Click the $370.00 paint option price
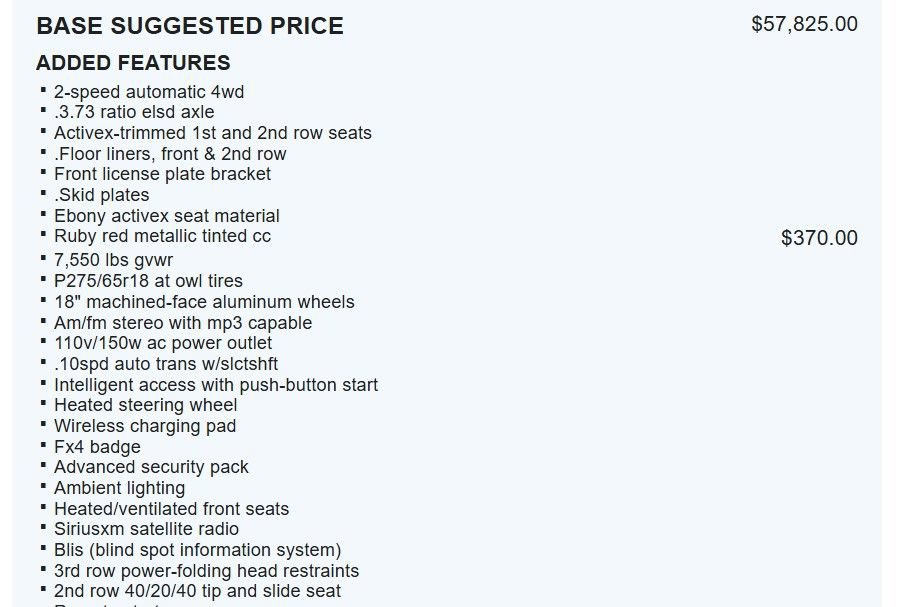901x607 pixels. point(819,238)
